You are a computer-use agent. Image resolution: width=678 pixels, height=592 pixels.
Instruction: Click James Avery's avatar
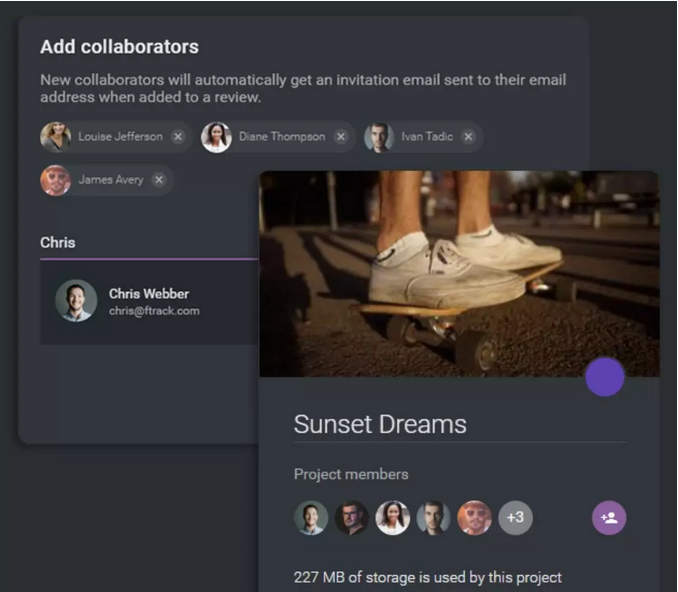click(x=56, y=180)
